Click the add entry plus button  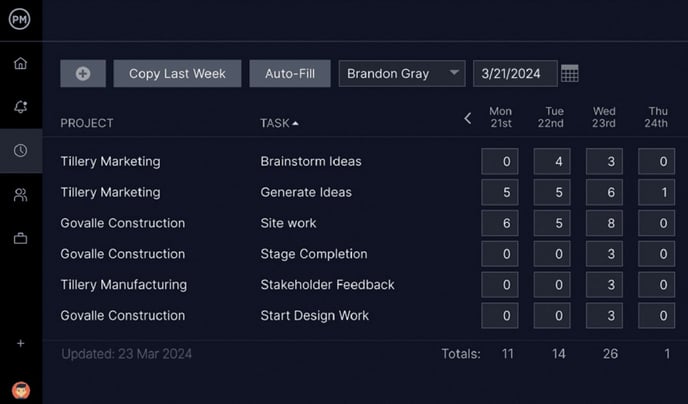point(83,73)
